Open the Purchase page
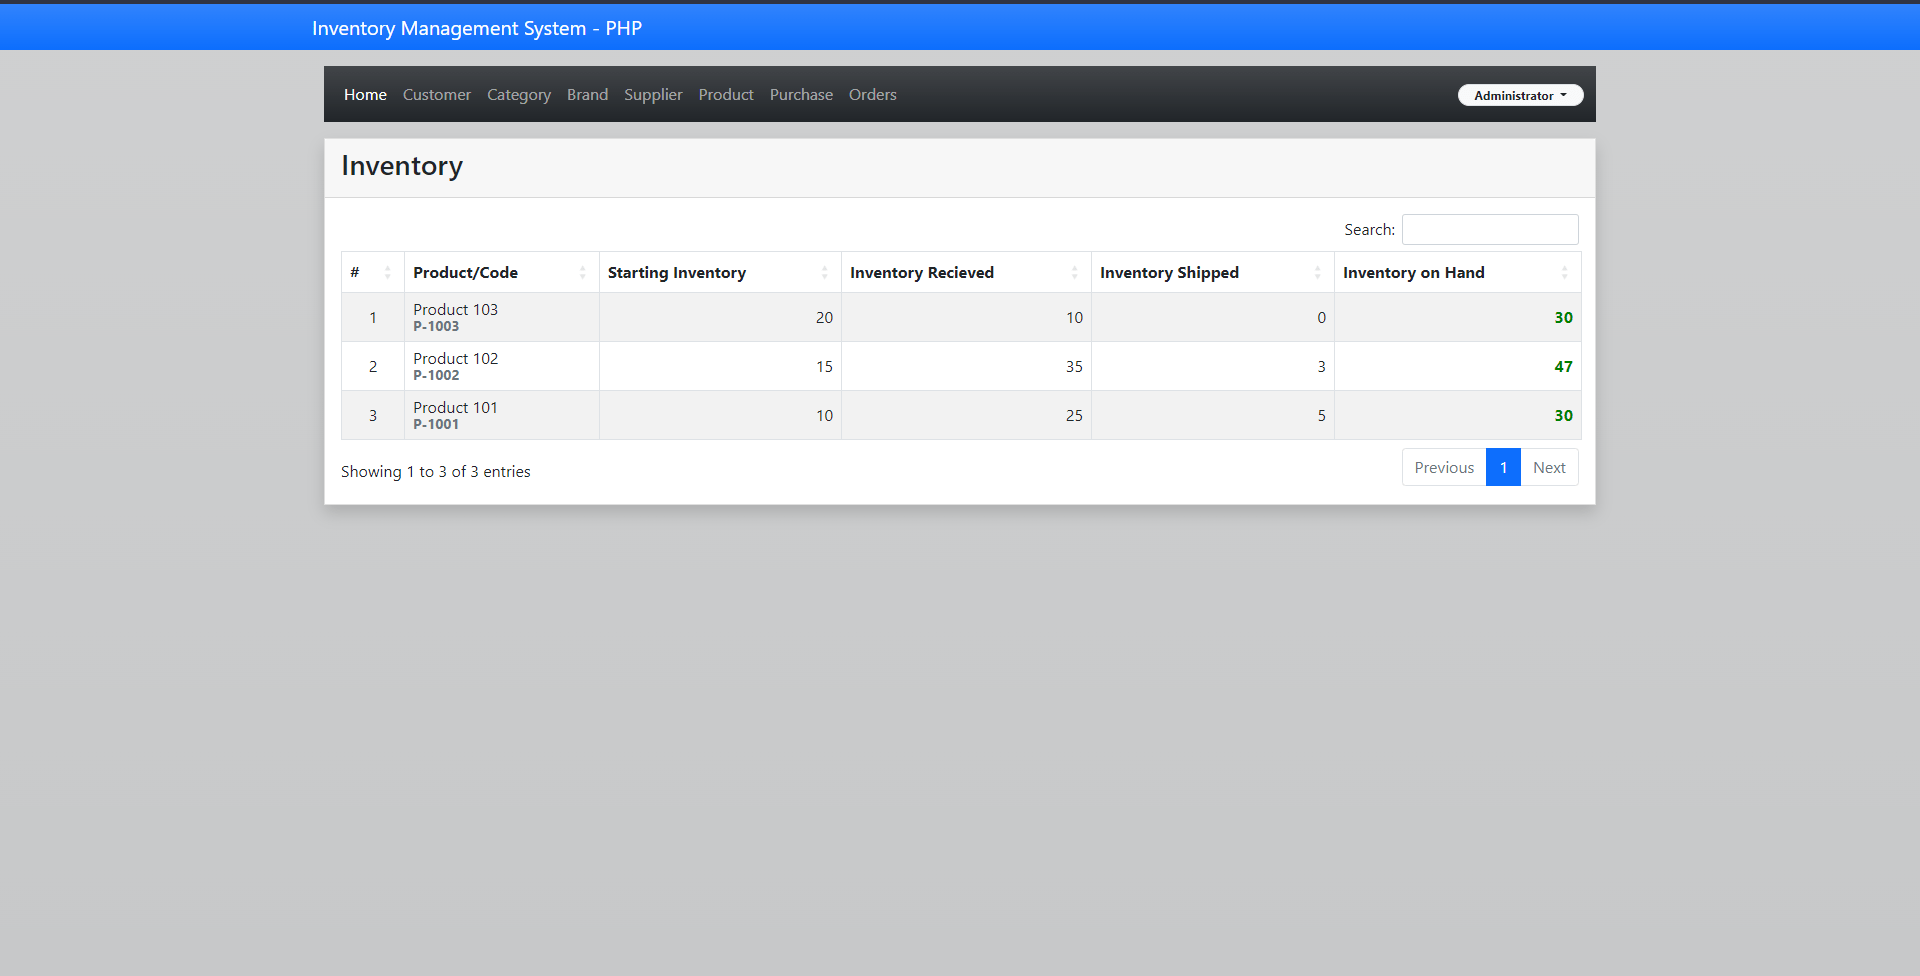Image resolution: width=1920 pixels, height=976 pixels. (x=800, y=94)
